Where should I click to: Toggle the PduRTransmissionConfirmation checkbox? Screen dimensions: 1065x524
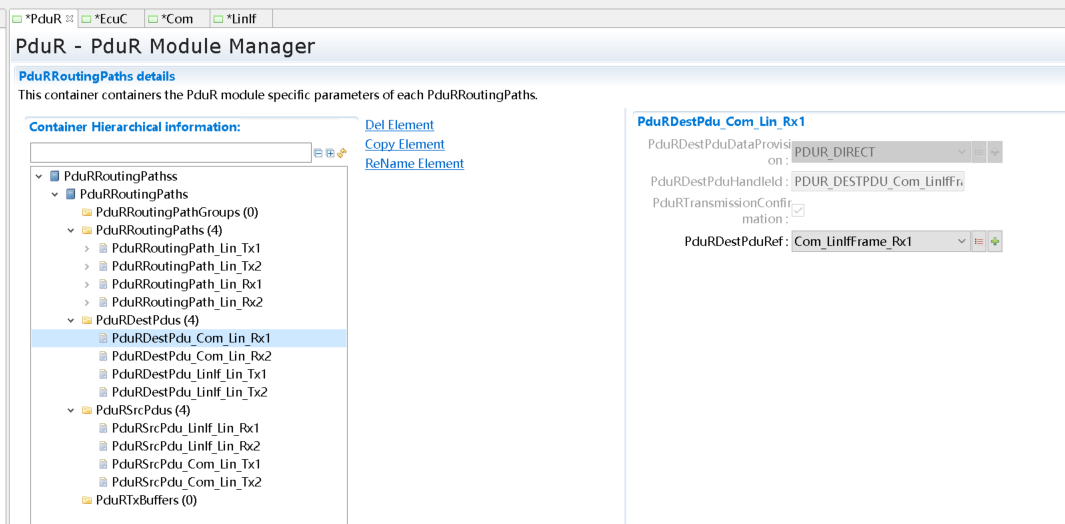pos(798,210)
